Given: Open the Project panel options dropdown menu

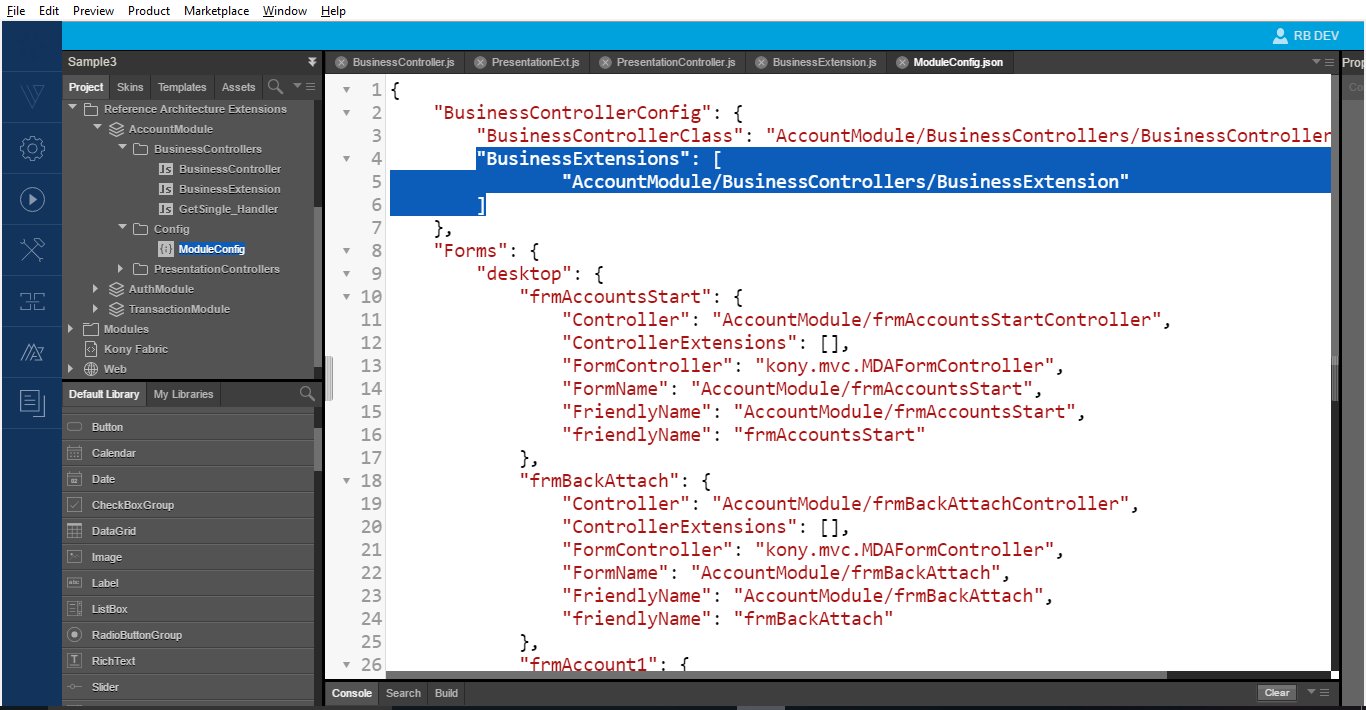Looking at the screenshot, I should coord(303,87).
